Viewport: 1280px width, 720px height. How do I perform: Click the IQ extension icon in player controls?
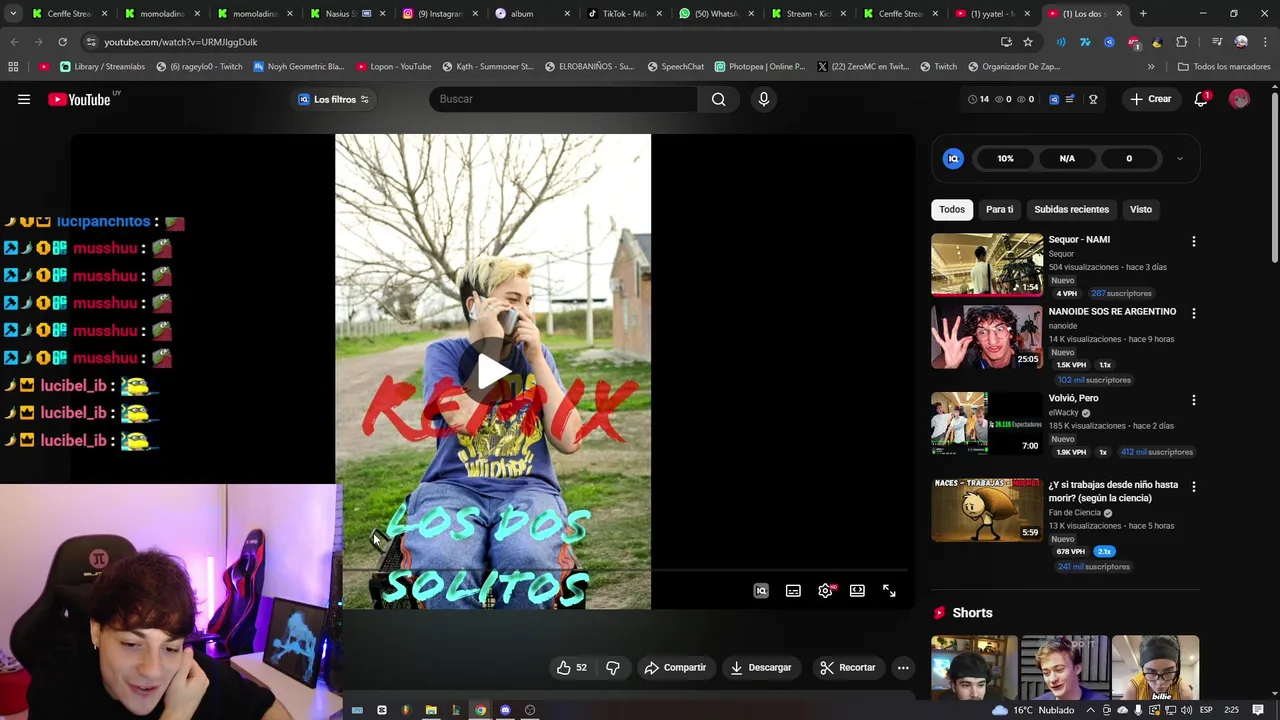click(761, 591)
